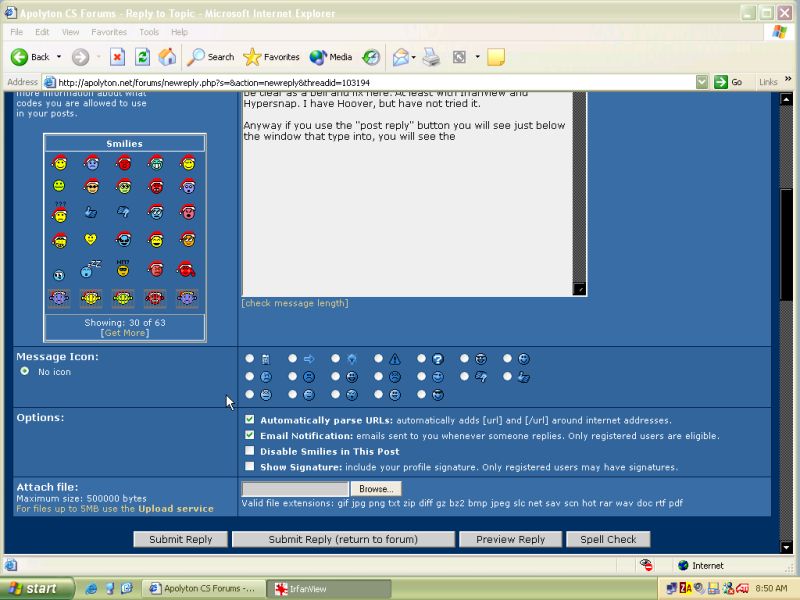Open the History toolbar icon
Image resolution: width=800 pixels, height=600 pixels.
(x=371, y=57)
